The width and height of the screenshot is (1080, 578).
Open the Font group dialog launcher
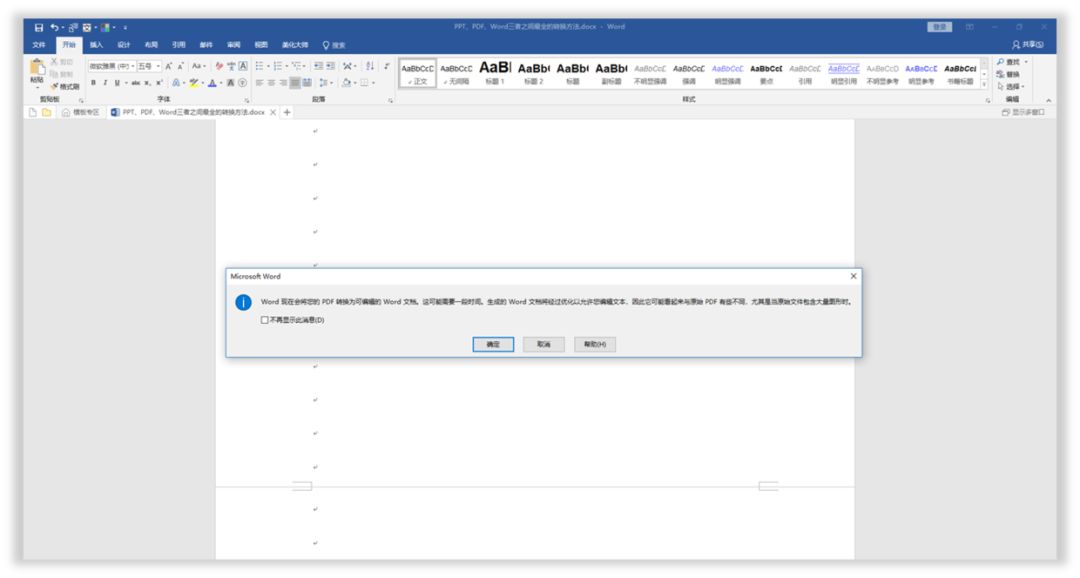[247, 101]
